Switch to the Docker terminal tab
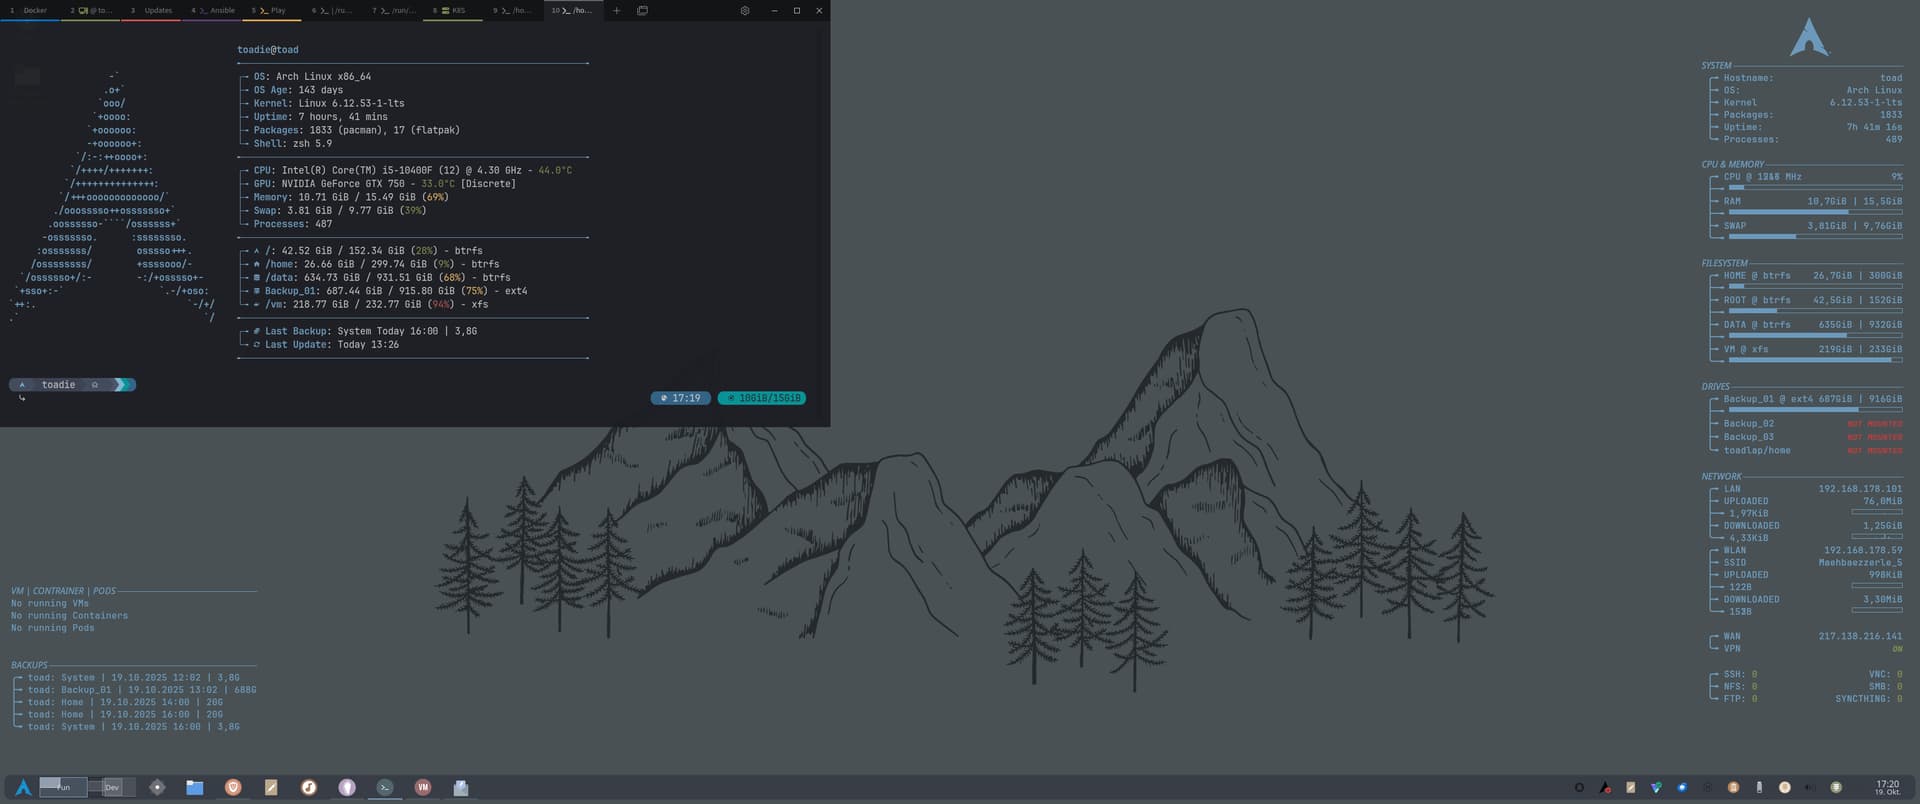 coord(30,11)
